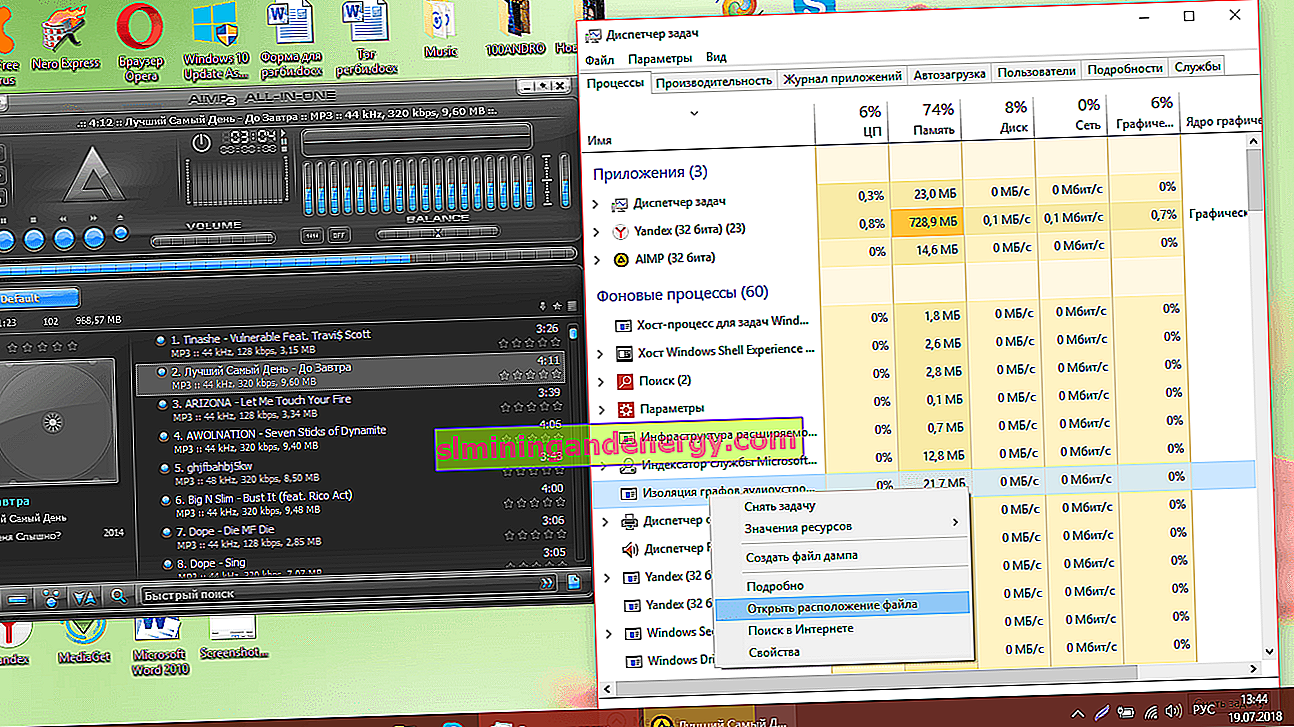The width and height of the screenshot is (1294, 727).
Task: Click the Параметры process gear icon
Action: tap(625, 409)
